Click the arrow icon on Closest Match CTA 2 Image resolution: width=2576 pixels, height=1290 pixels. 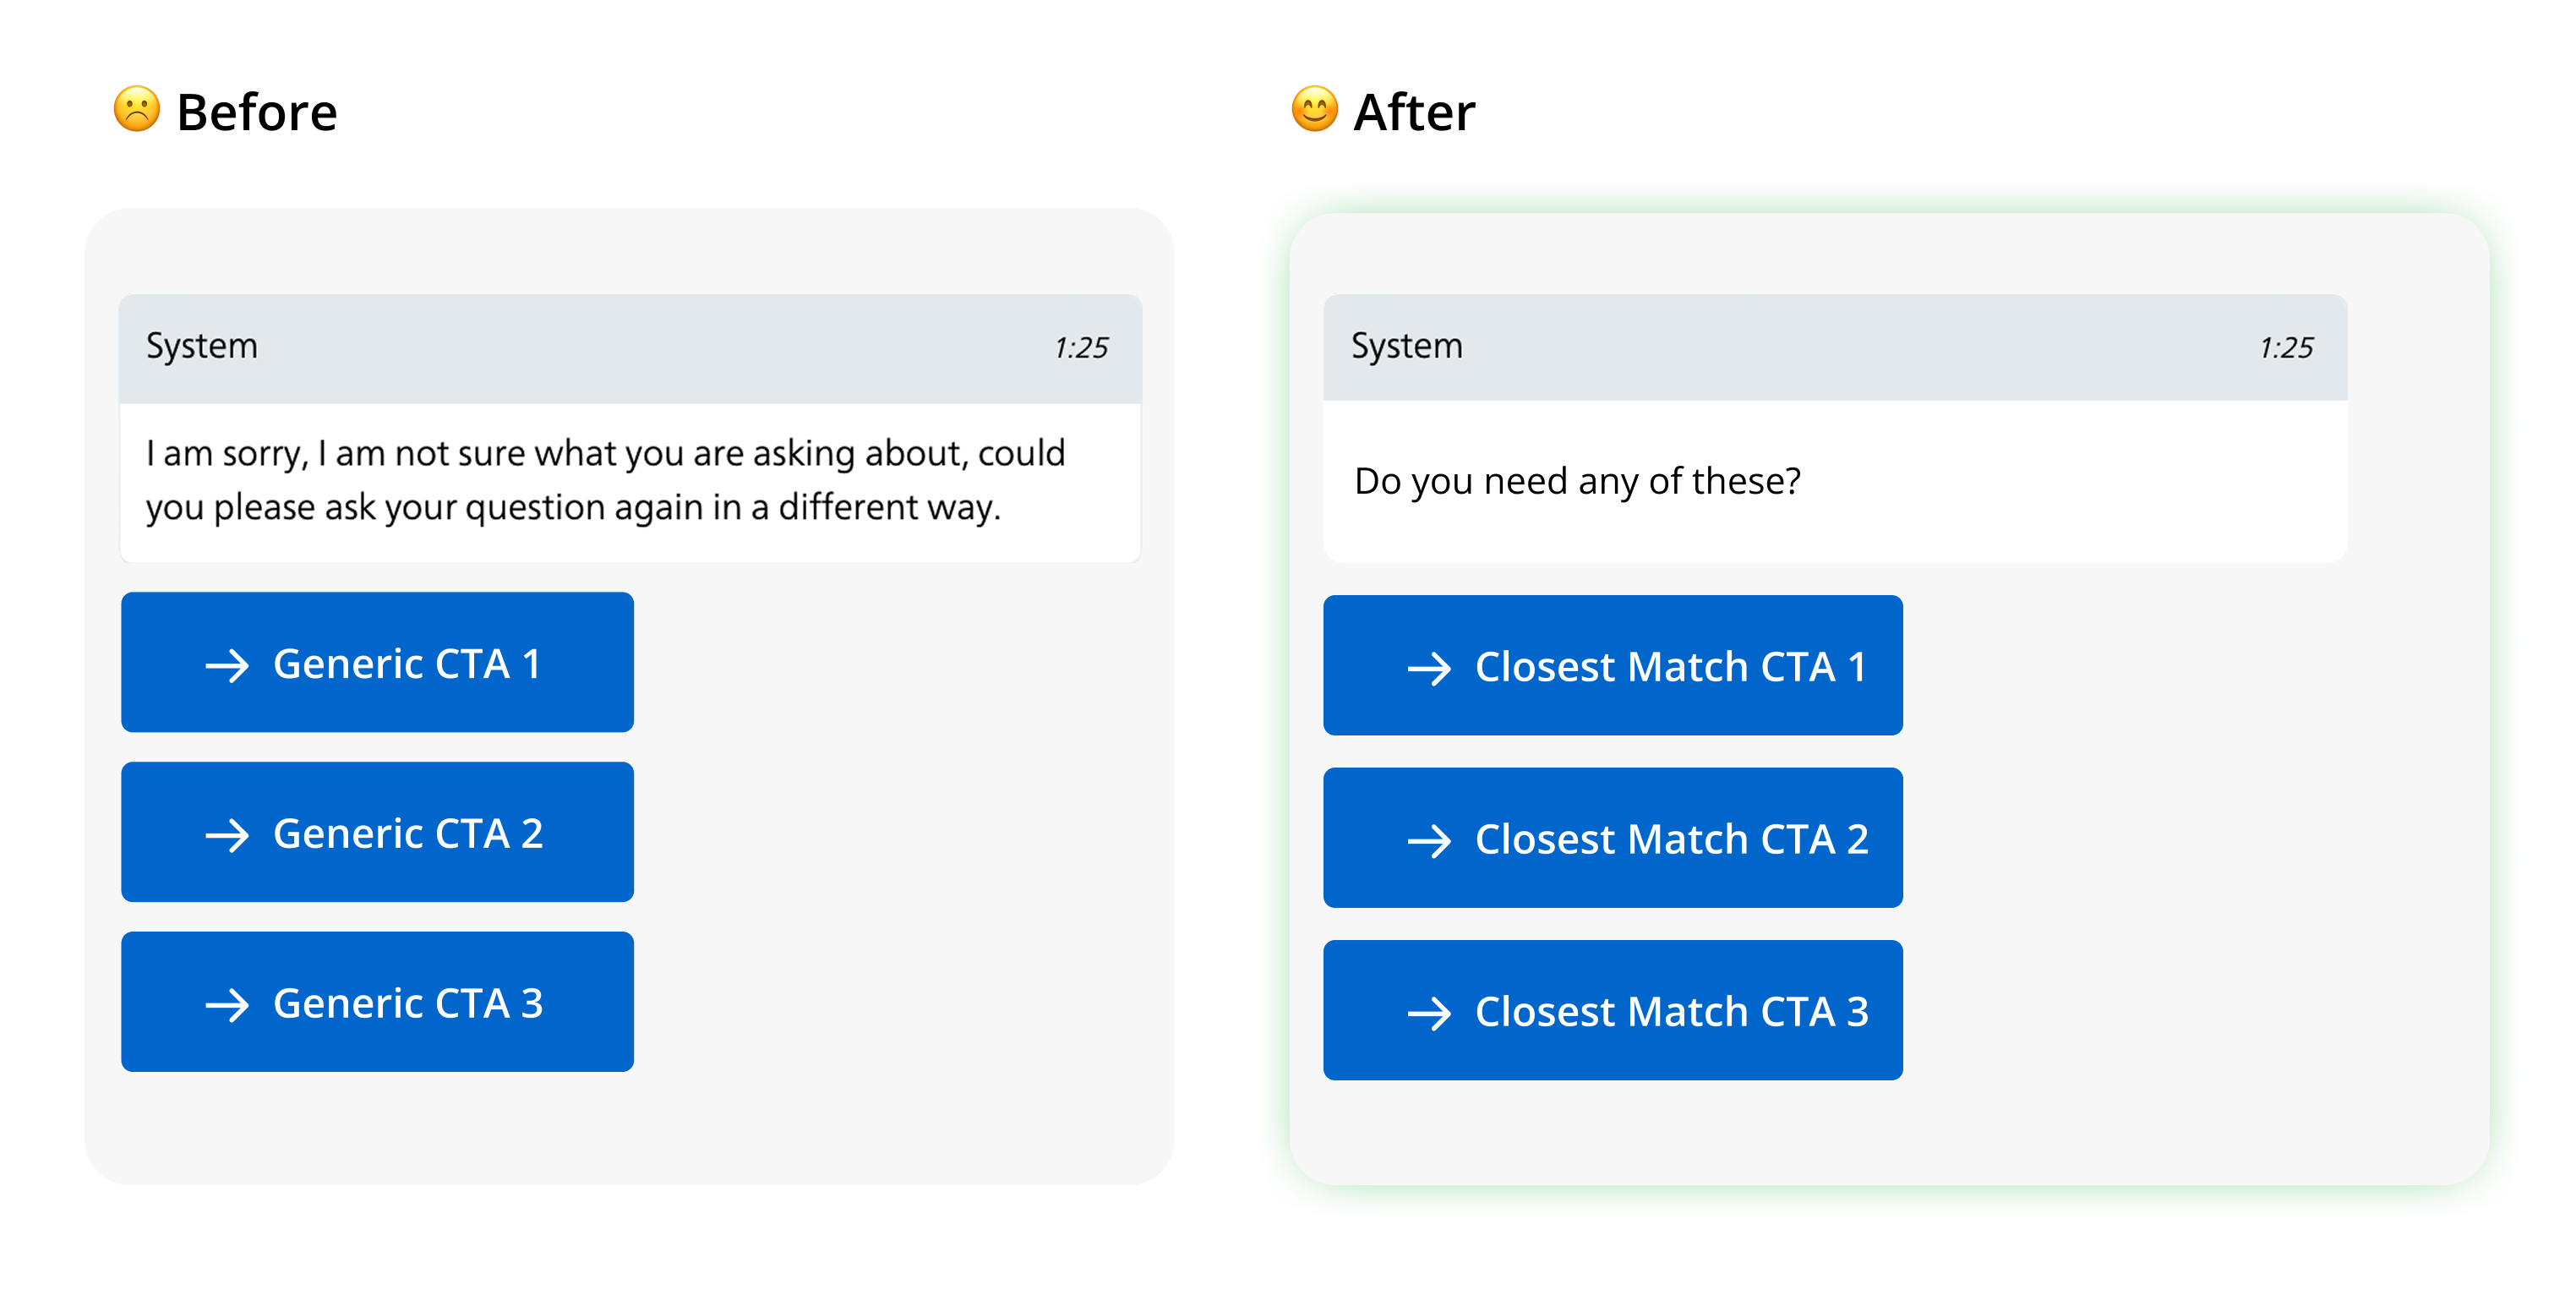click(1429, 841)
